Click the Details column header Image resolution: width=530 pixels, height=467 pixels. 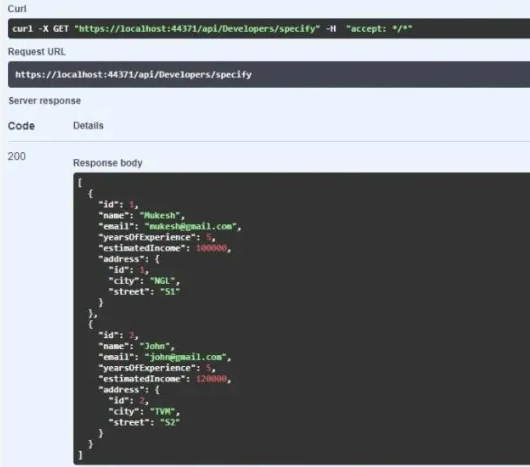(88, 126)
